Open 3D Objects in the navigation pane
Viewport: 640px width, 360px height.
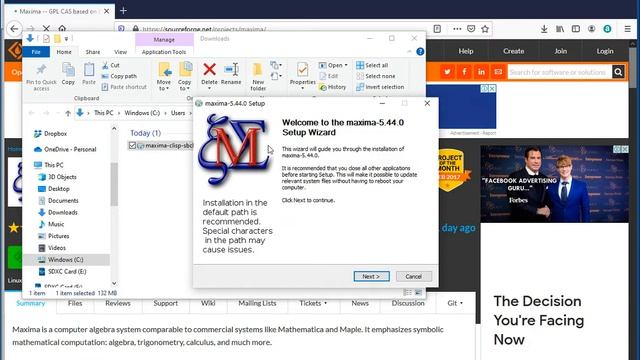[x=57, y=177]
